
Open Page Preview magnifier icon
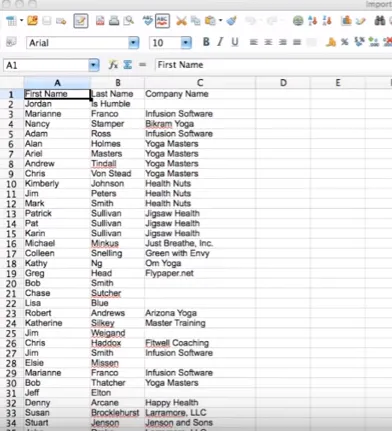coord(128,21)
